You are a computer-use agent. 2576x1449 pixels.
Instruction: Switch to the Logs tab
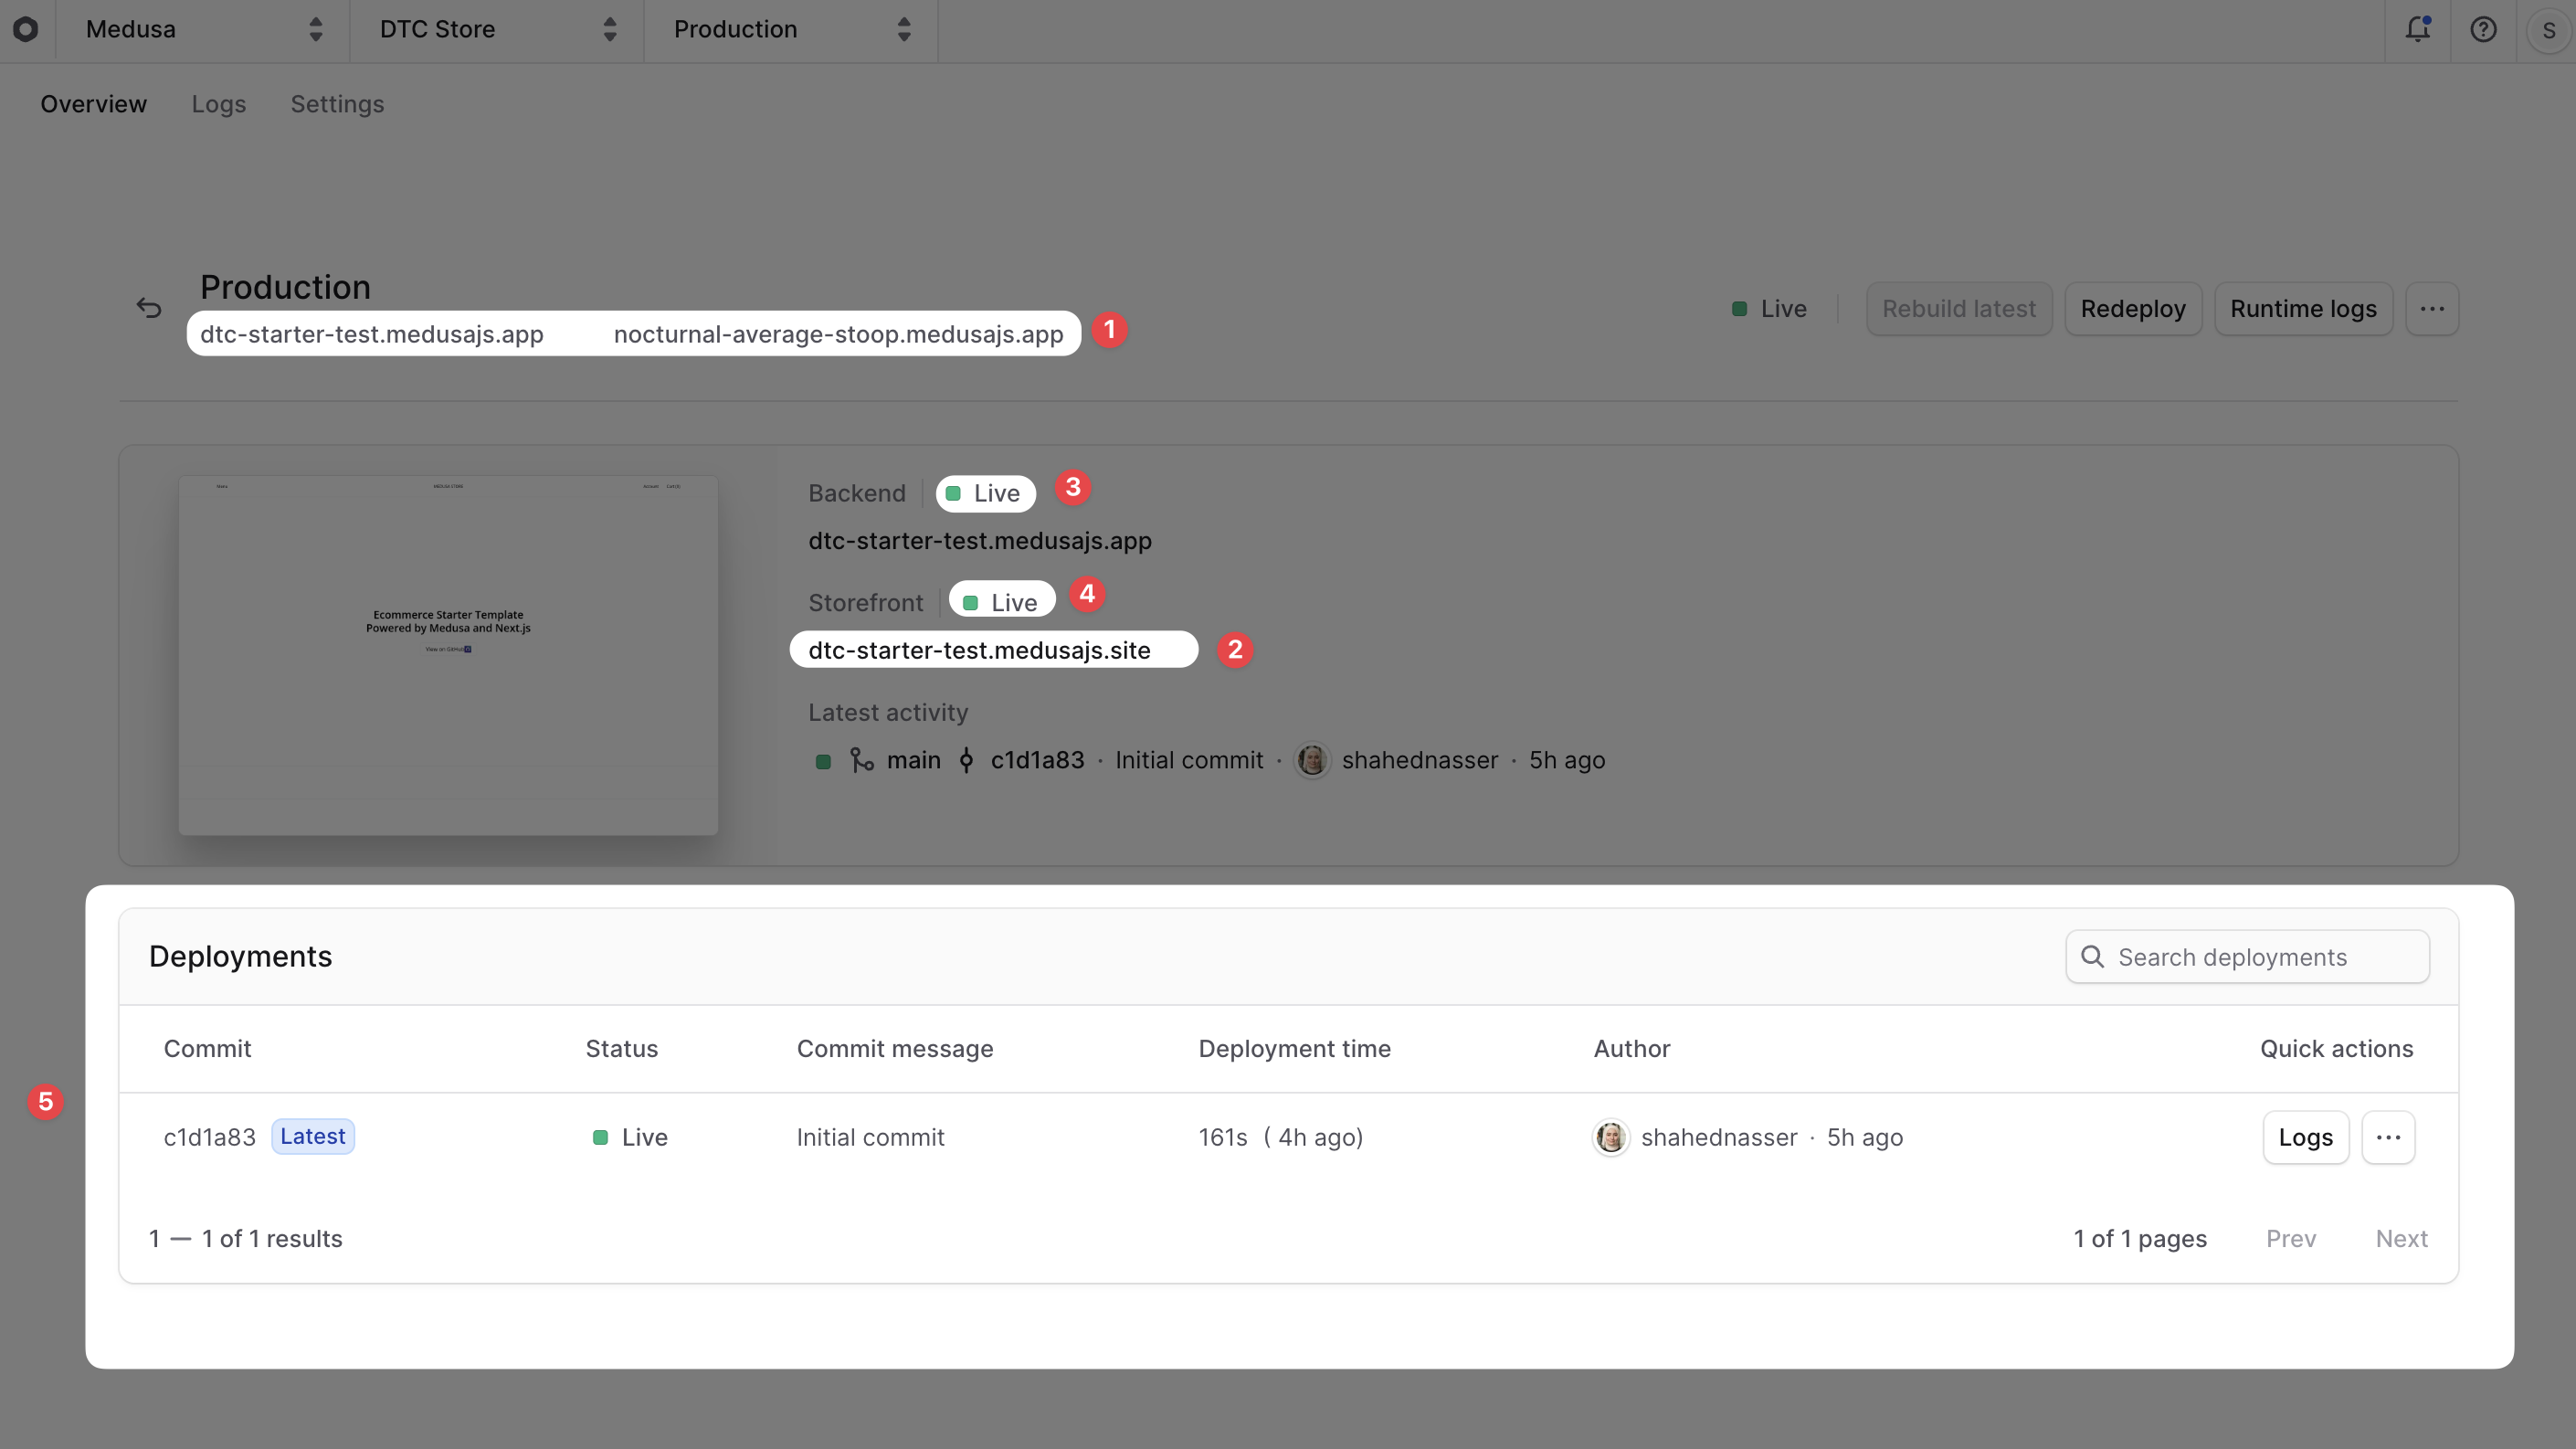[218, 104]
